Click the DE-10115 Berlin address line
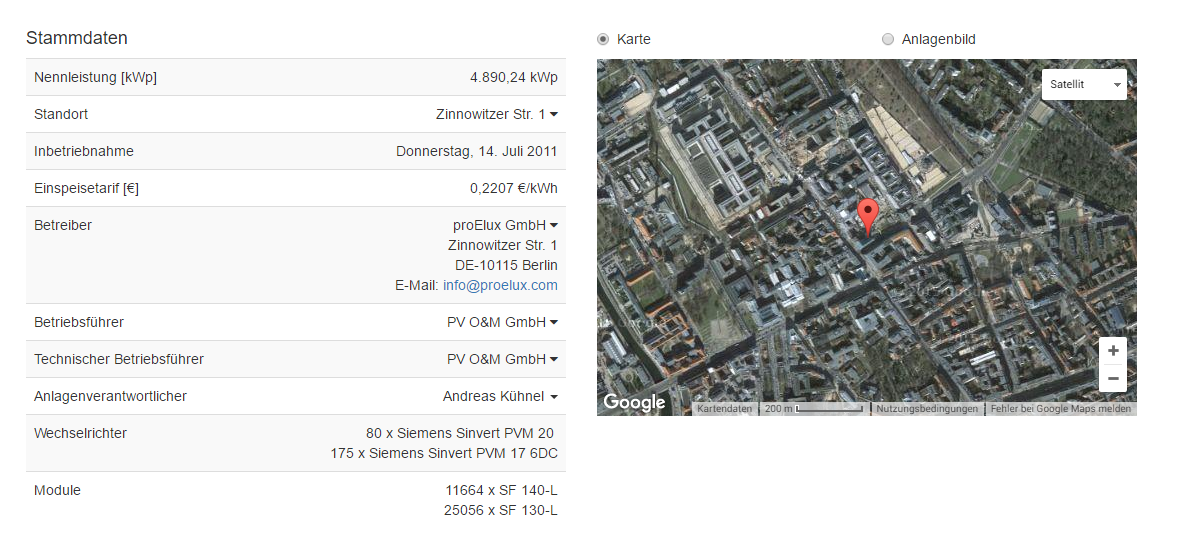This screenshot has width=1179, height=551. pyautogui.click(x=506, y=265)
